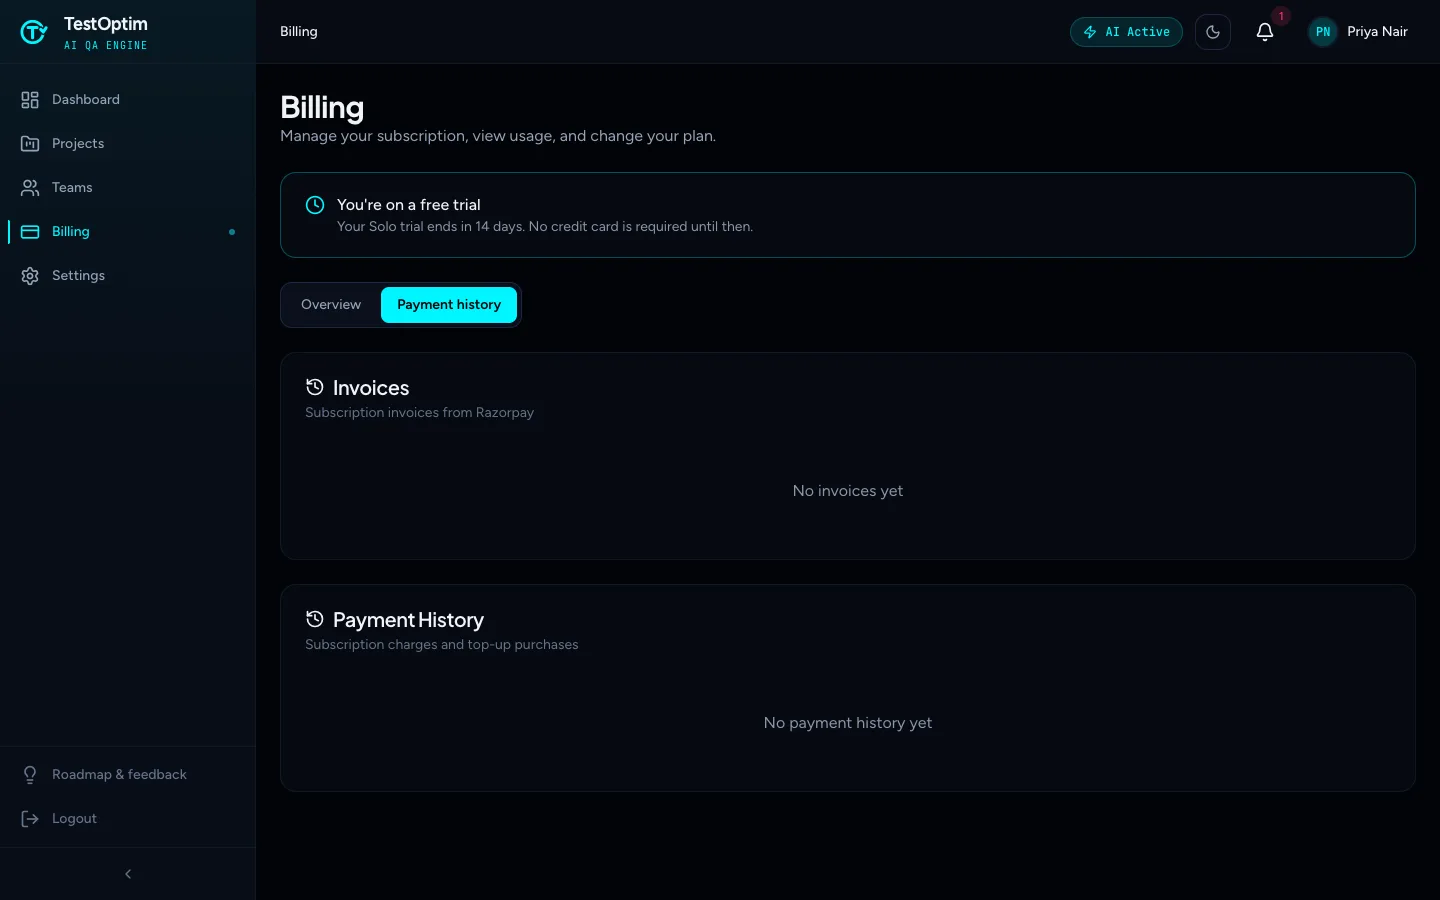The height and width of the screenshot is (900, 1440).
Task: Click 'You're on a free trial' heading
Action: (x=409, y=205)
